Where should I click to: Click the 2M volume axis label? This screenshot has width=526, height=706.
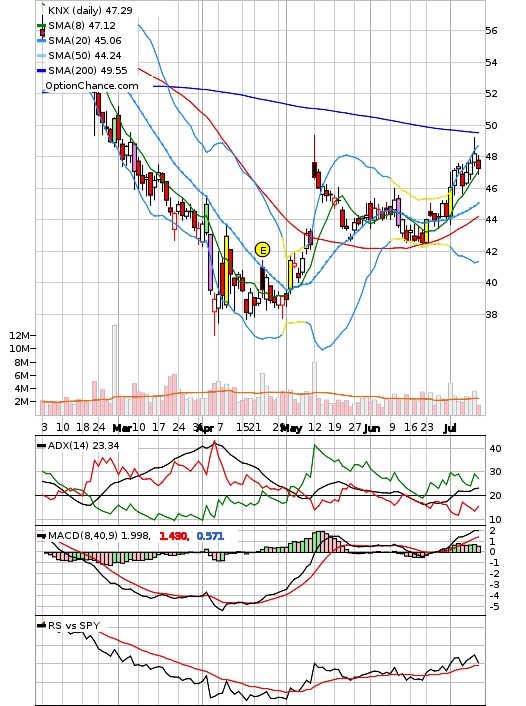(x=22, y=401)
